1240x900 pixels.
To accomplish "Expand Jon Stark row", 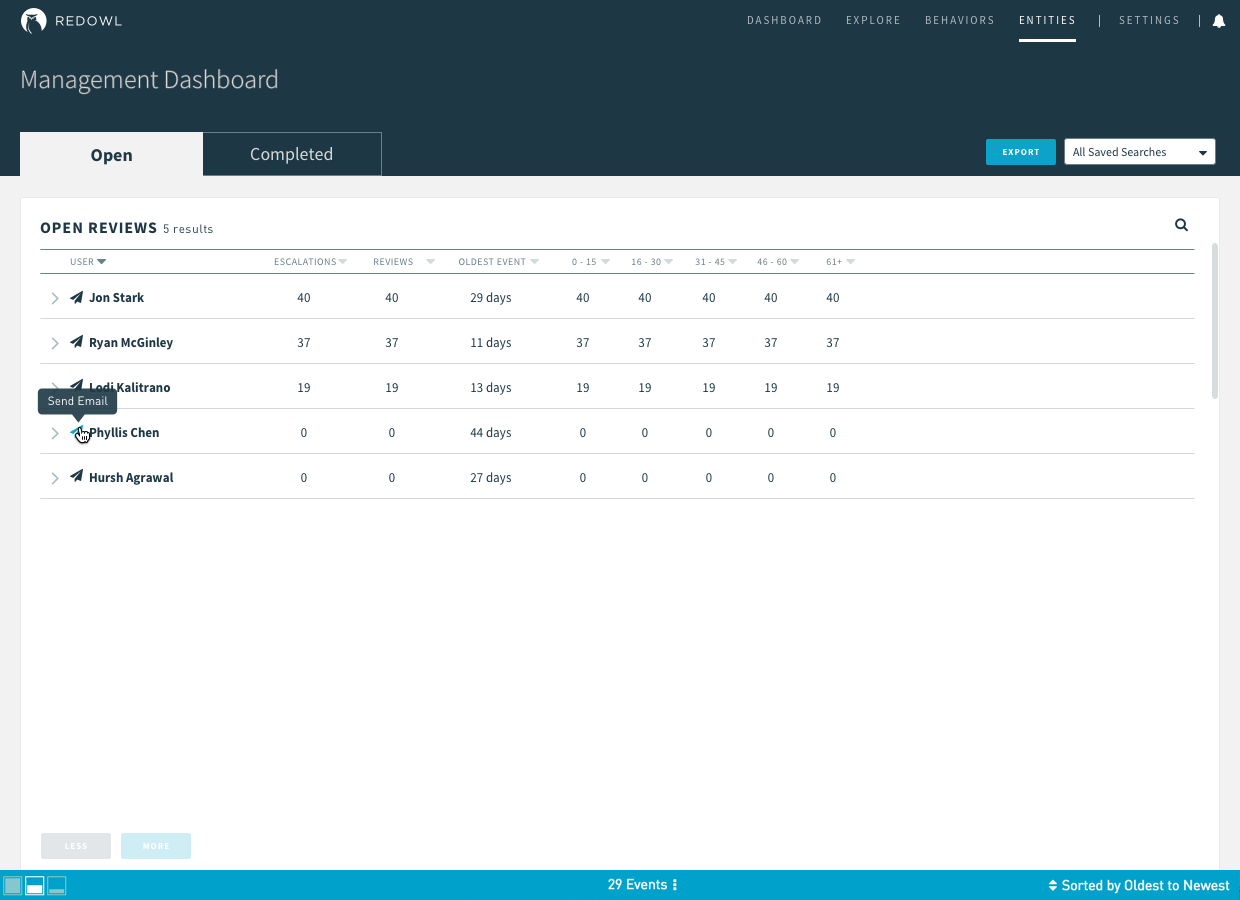I will pos(55,298).
